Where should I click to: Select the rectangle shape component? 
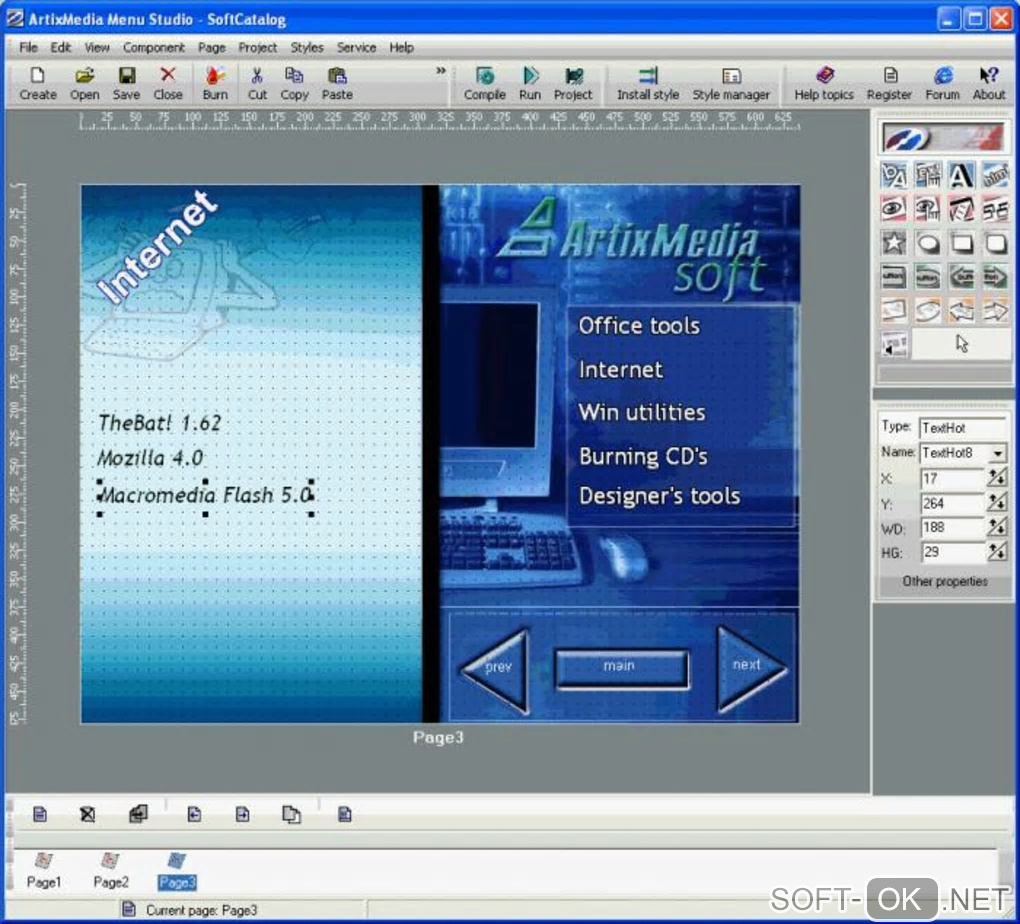pyautogui.click(x=961, y=243)
